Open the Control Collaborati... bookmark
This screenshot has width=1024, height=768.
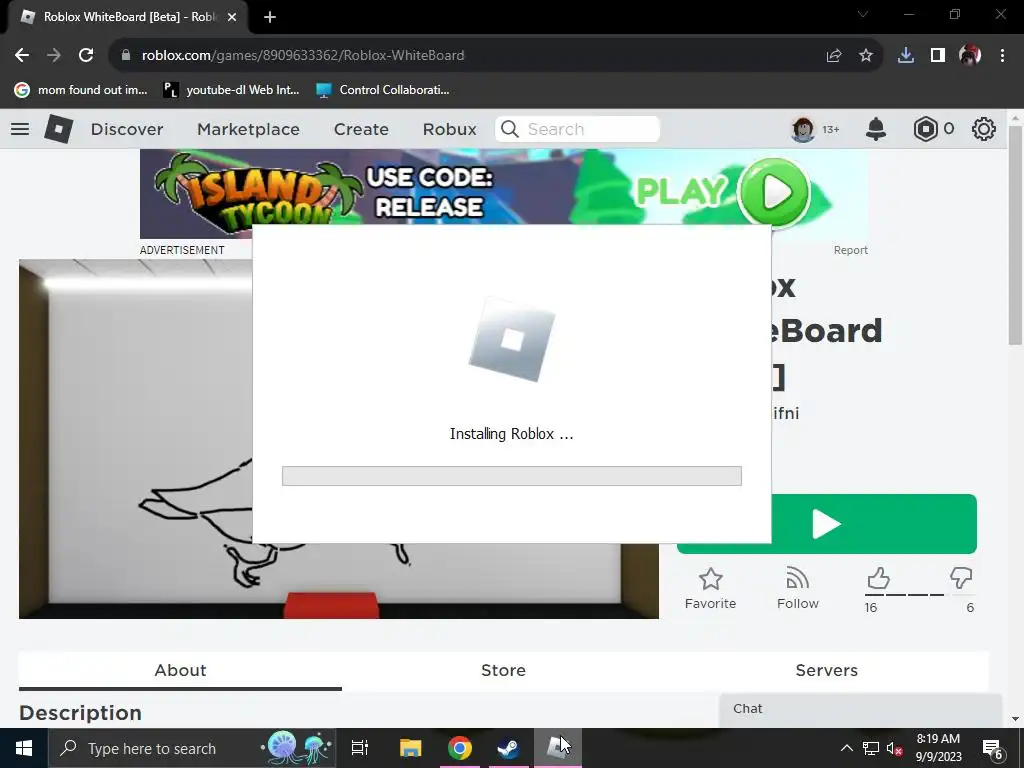[383, 90]
